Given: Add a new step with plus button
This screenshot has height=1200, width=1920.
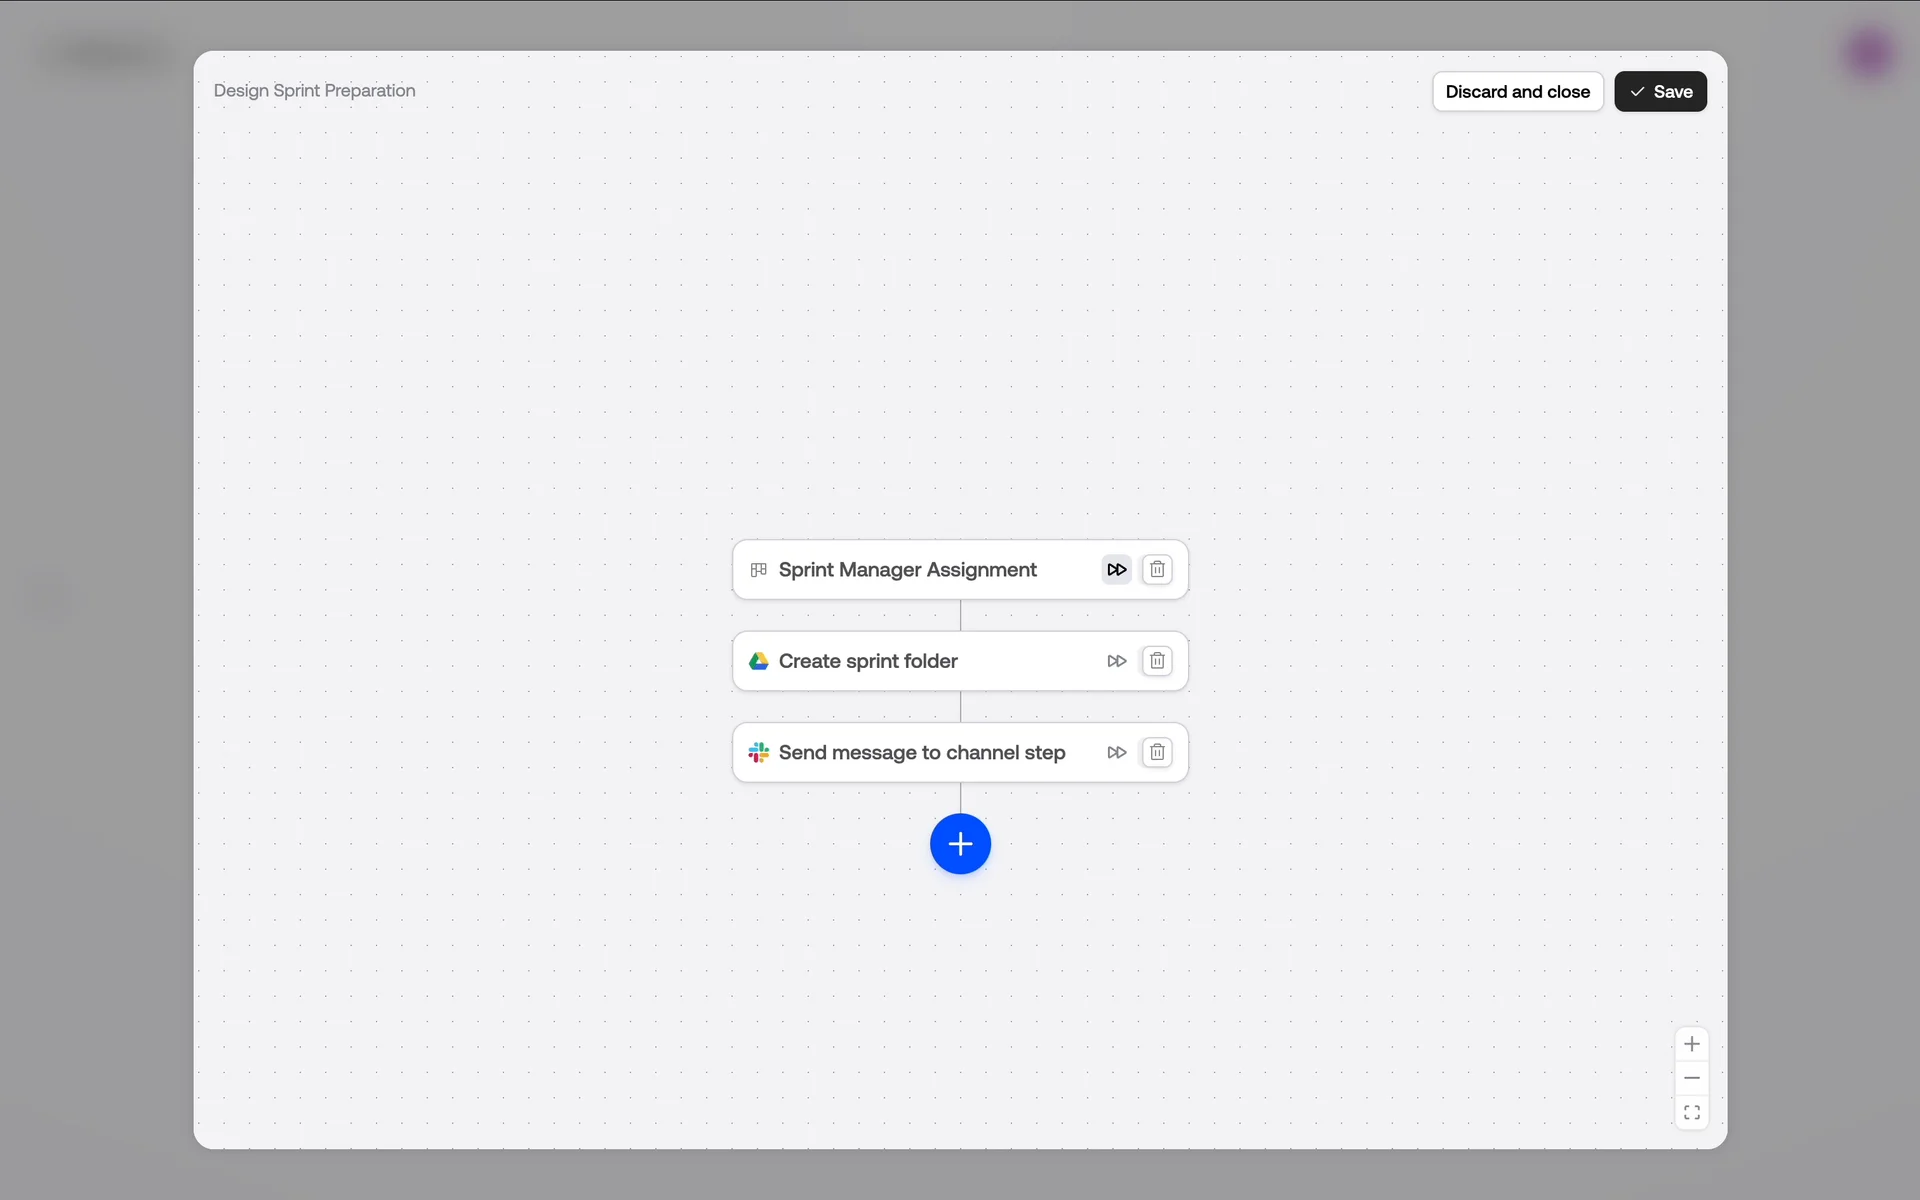Looking at the screenshot, I should click(960, 844).
